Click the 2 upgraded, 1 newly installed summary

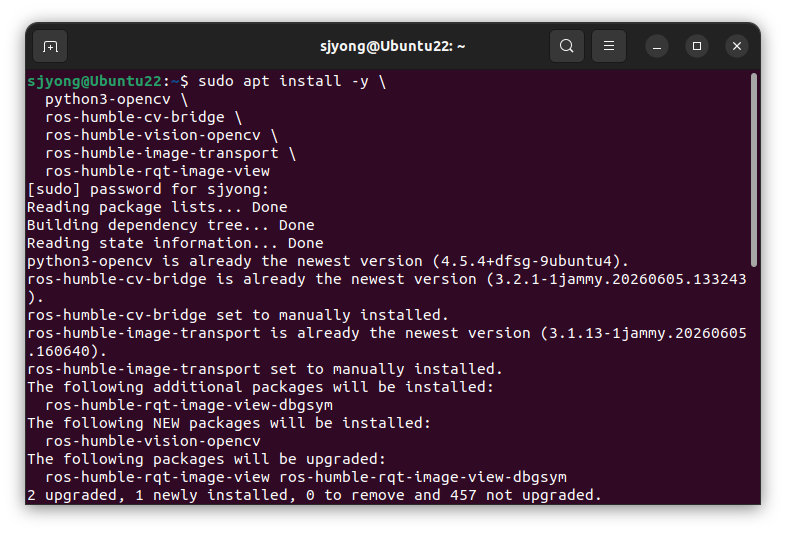pos(314,495)
